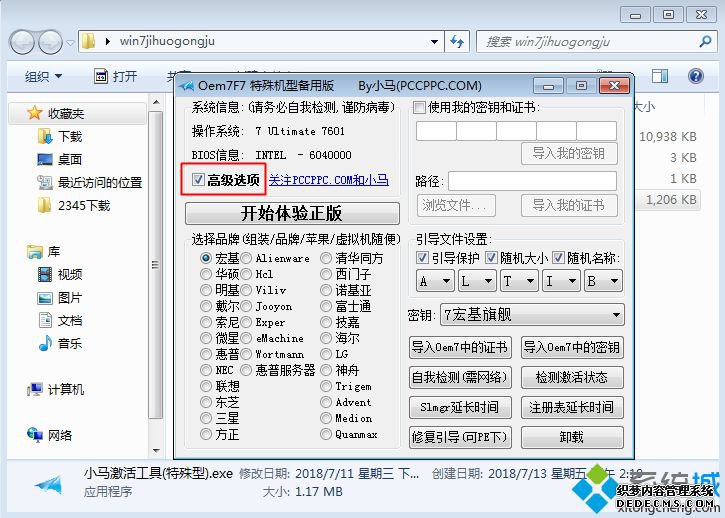Toggle 随机名称 checkbox
This screenshot has width=725, height=518.
tap(559, 258)
